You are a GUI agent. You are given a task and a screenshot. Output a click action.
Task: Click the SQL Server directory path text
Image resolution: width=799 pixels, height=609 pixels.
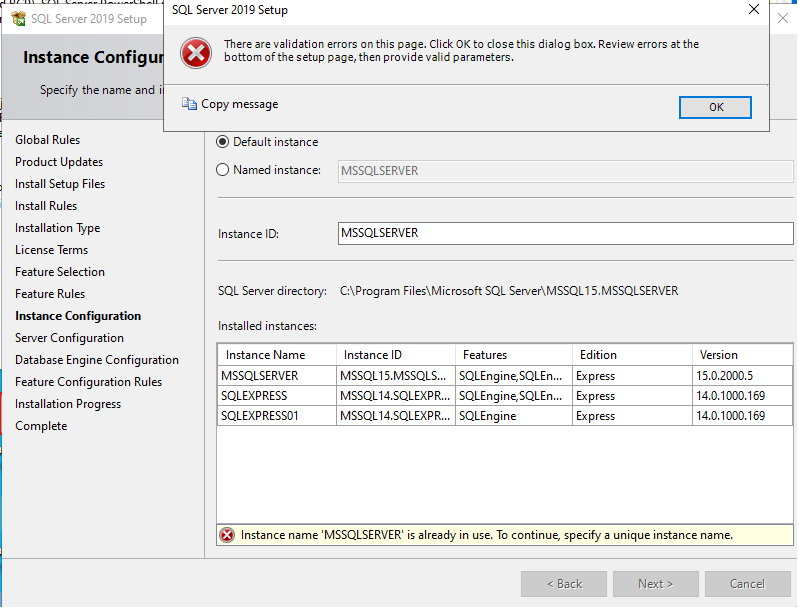(x=509, y=291)
